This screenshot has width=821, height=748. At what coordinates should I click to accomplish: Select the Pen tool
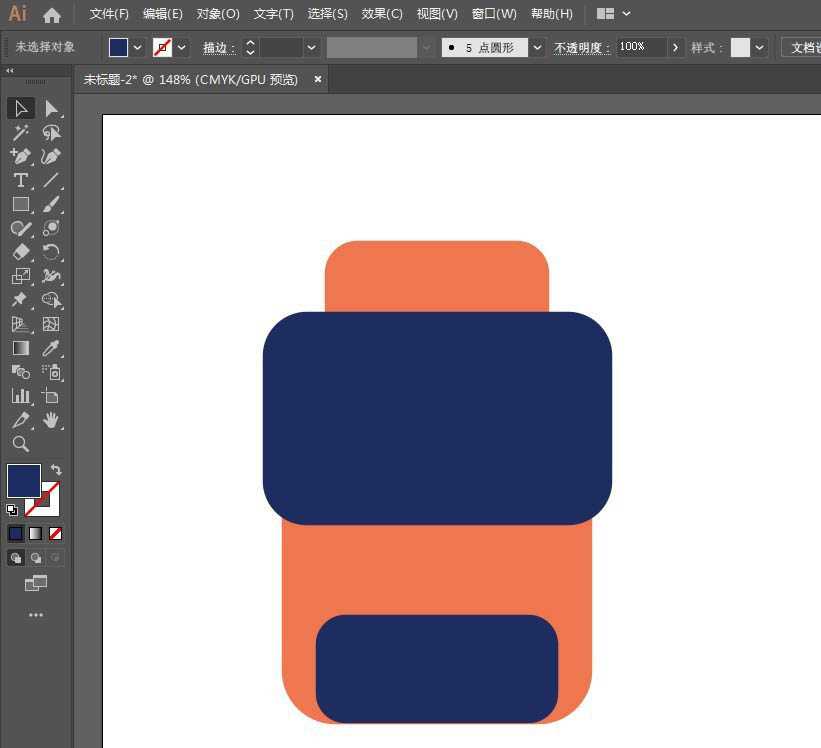[20, 156]
